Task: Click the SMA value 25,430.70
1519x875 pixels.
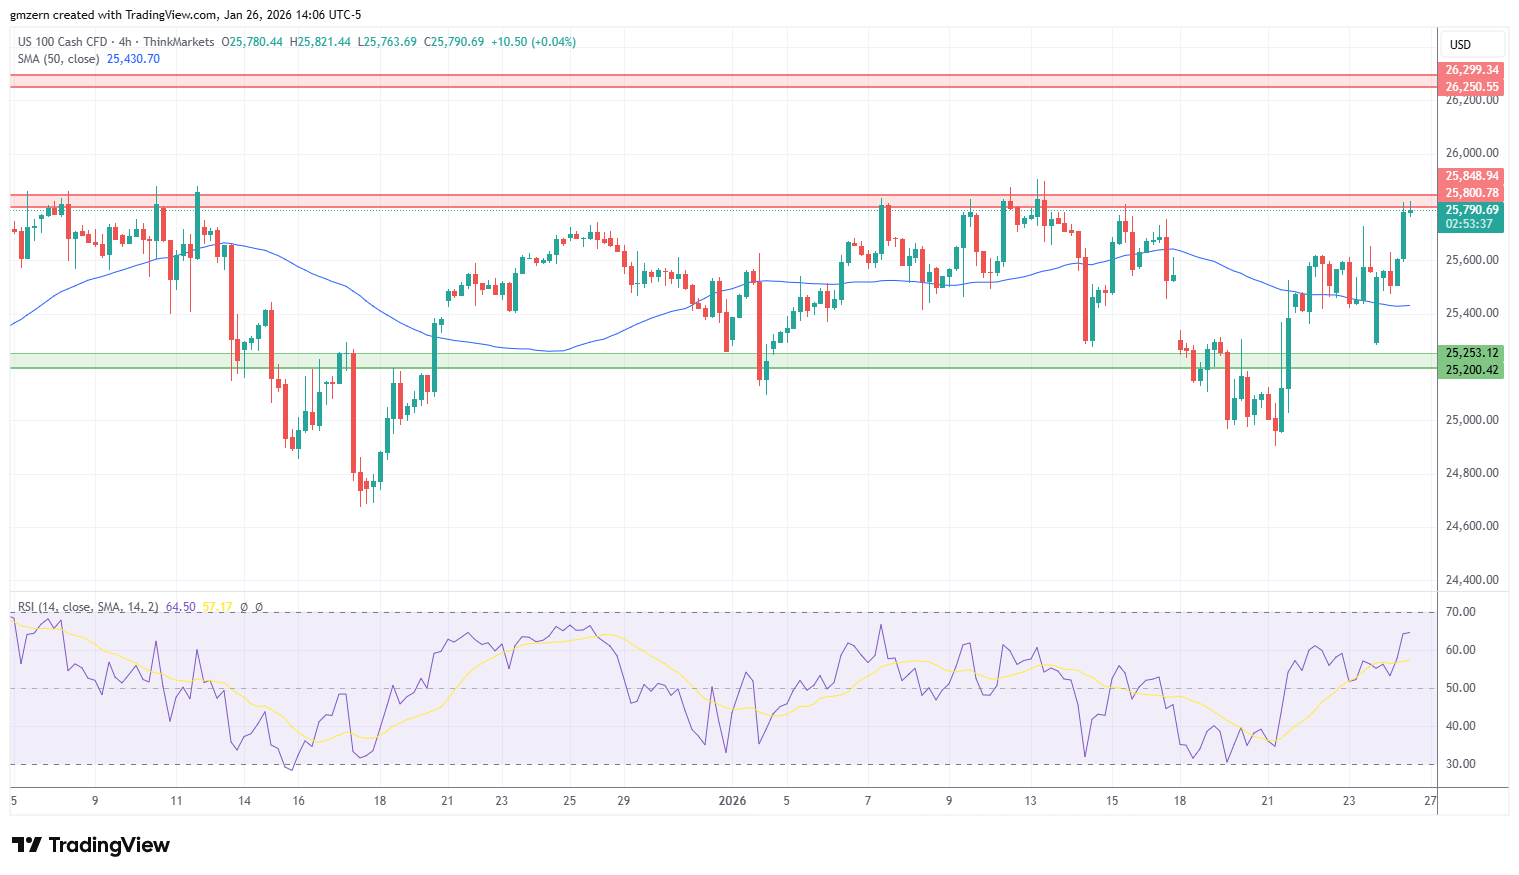Action: (133, 59)
